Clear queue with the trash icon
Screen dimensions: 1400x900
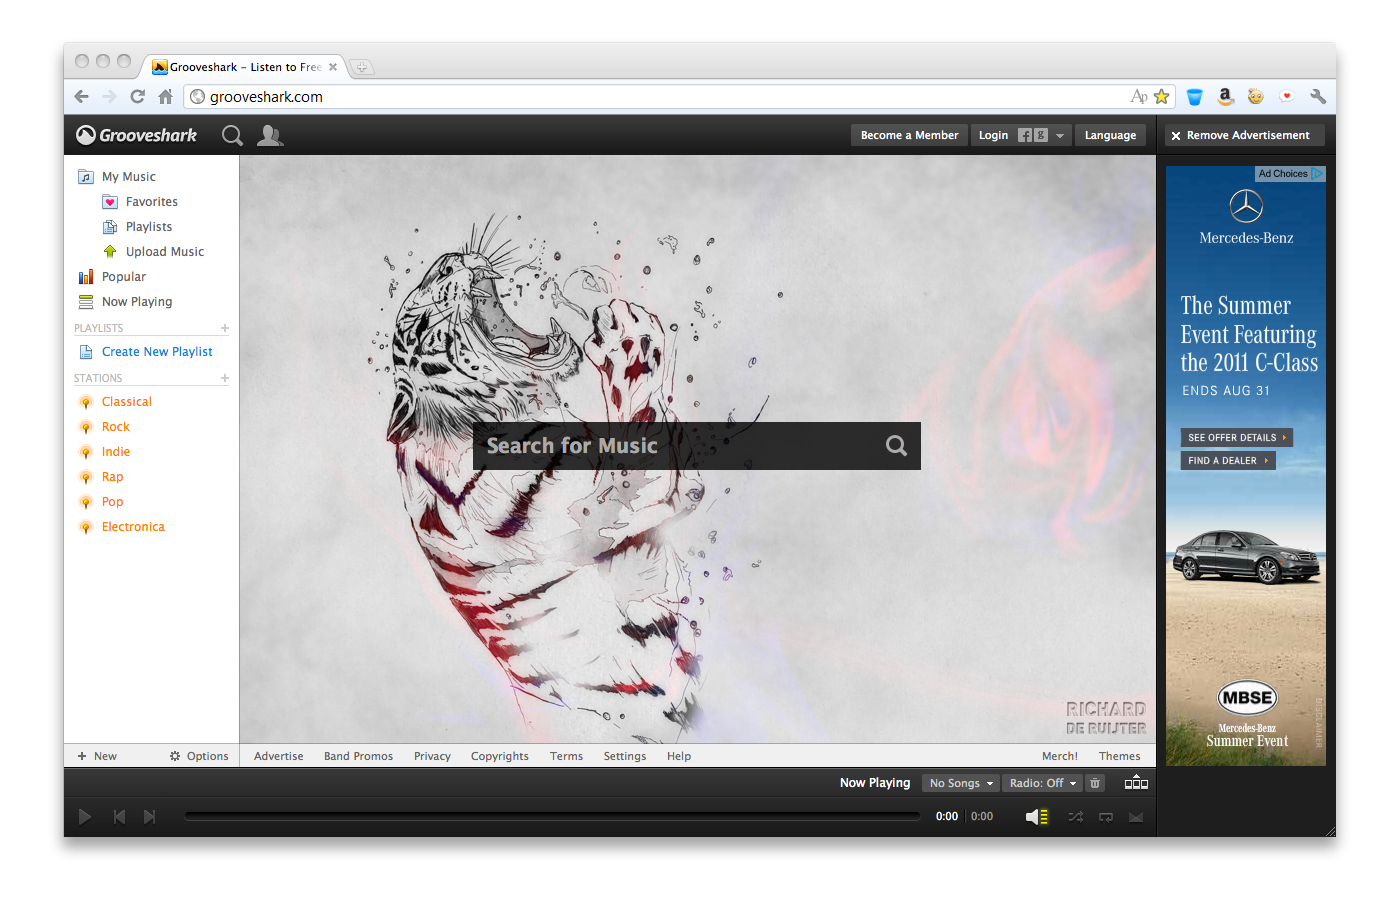1095,783
